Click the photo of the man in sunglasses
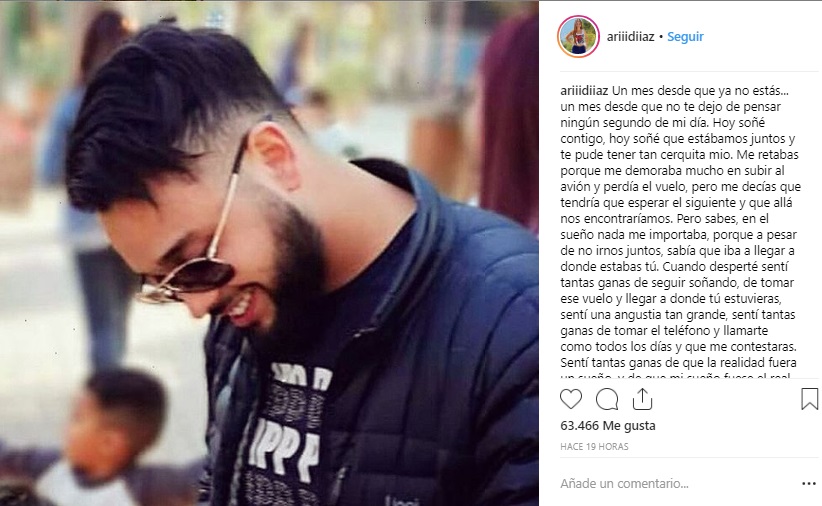This screenshot has height=506, width=822. [x=269, y=253]
